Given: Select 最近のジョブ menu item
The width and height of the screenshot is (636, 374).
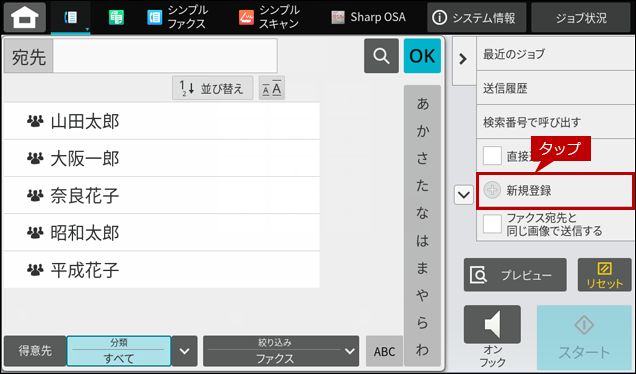Looking at the screenshot, I should tap(555, 54).
